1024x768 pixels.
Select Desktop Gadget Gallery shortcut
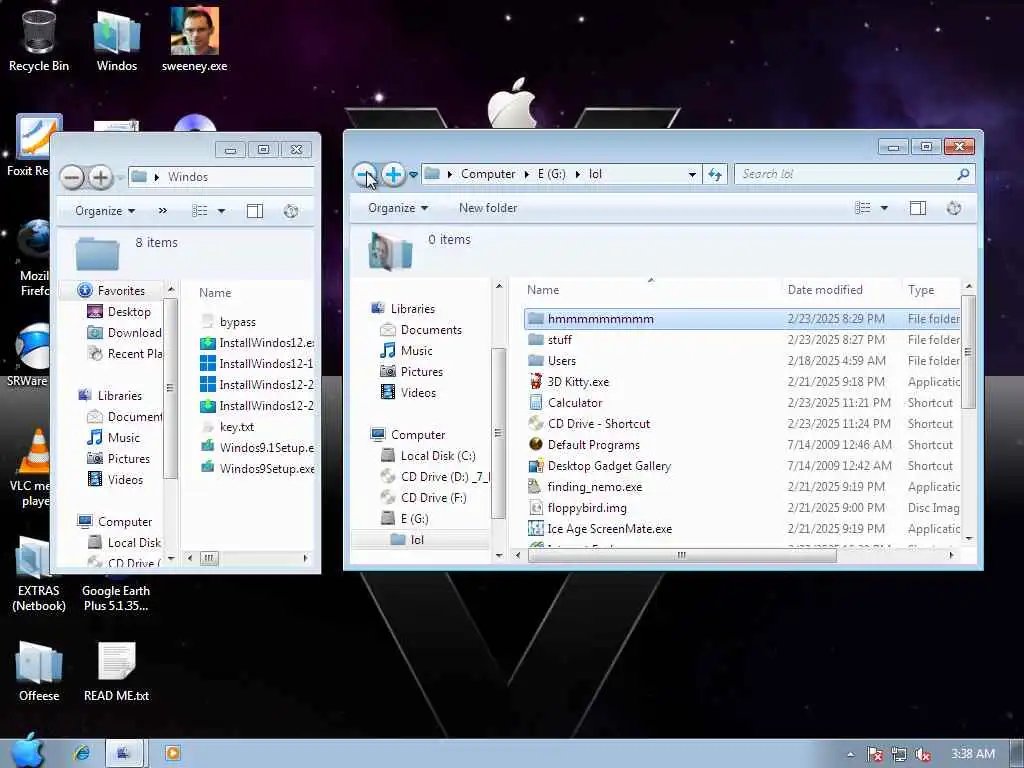point(743,466)
